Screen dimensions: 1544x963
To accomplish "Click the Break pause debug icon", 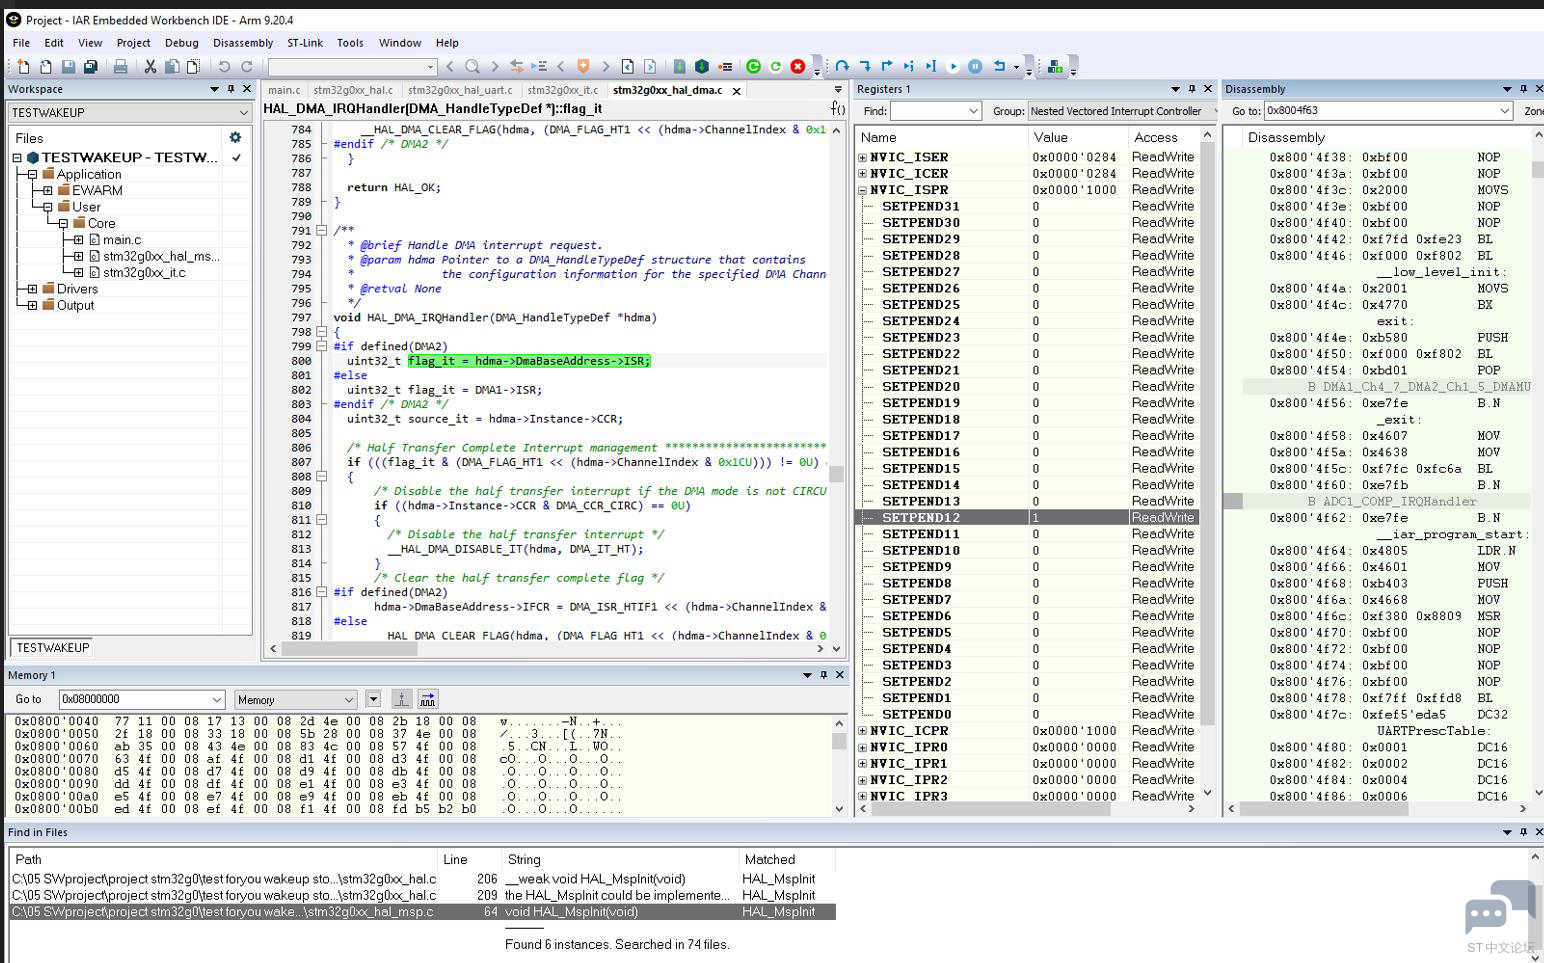I will tap(975, 67).
